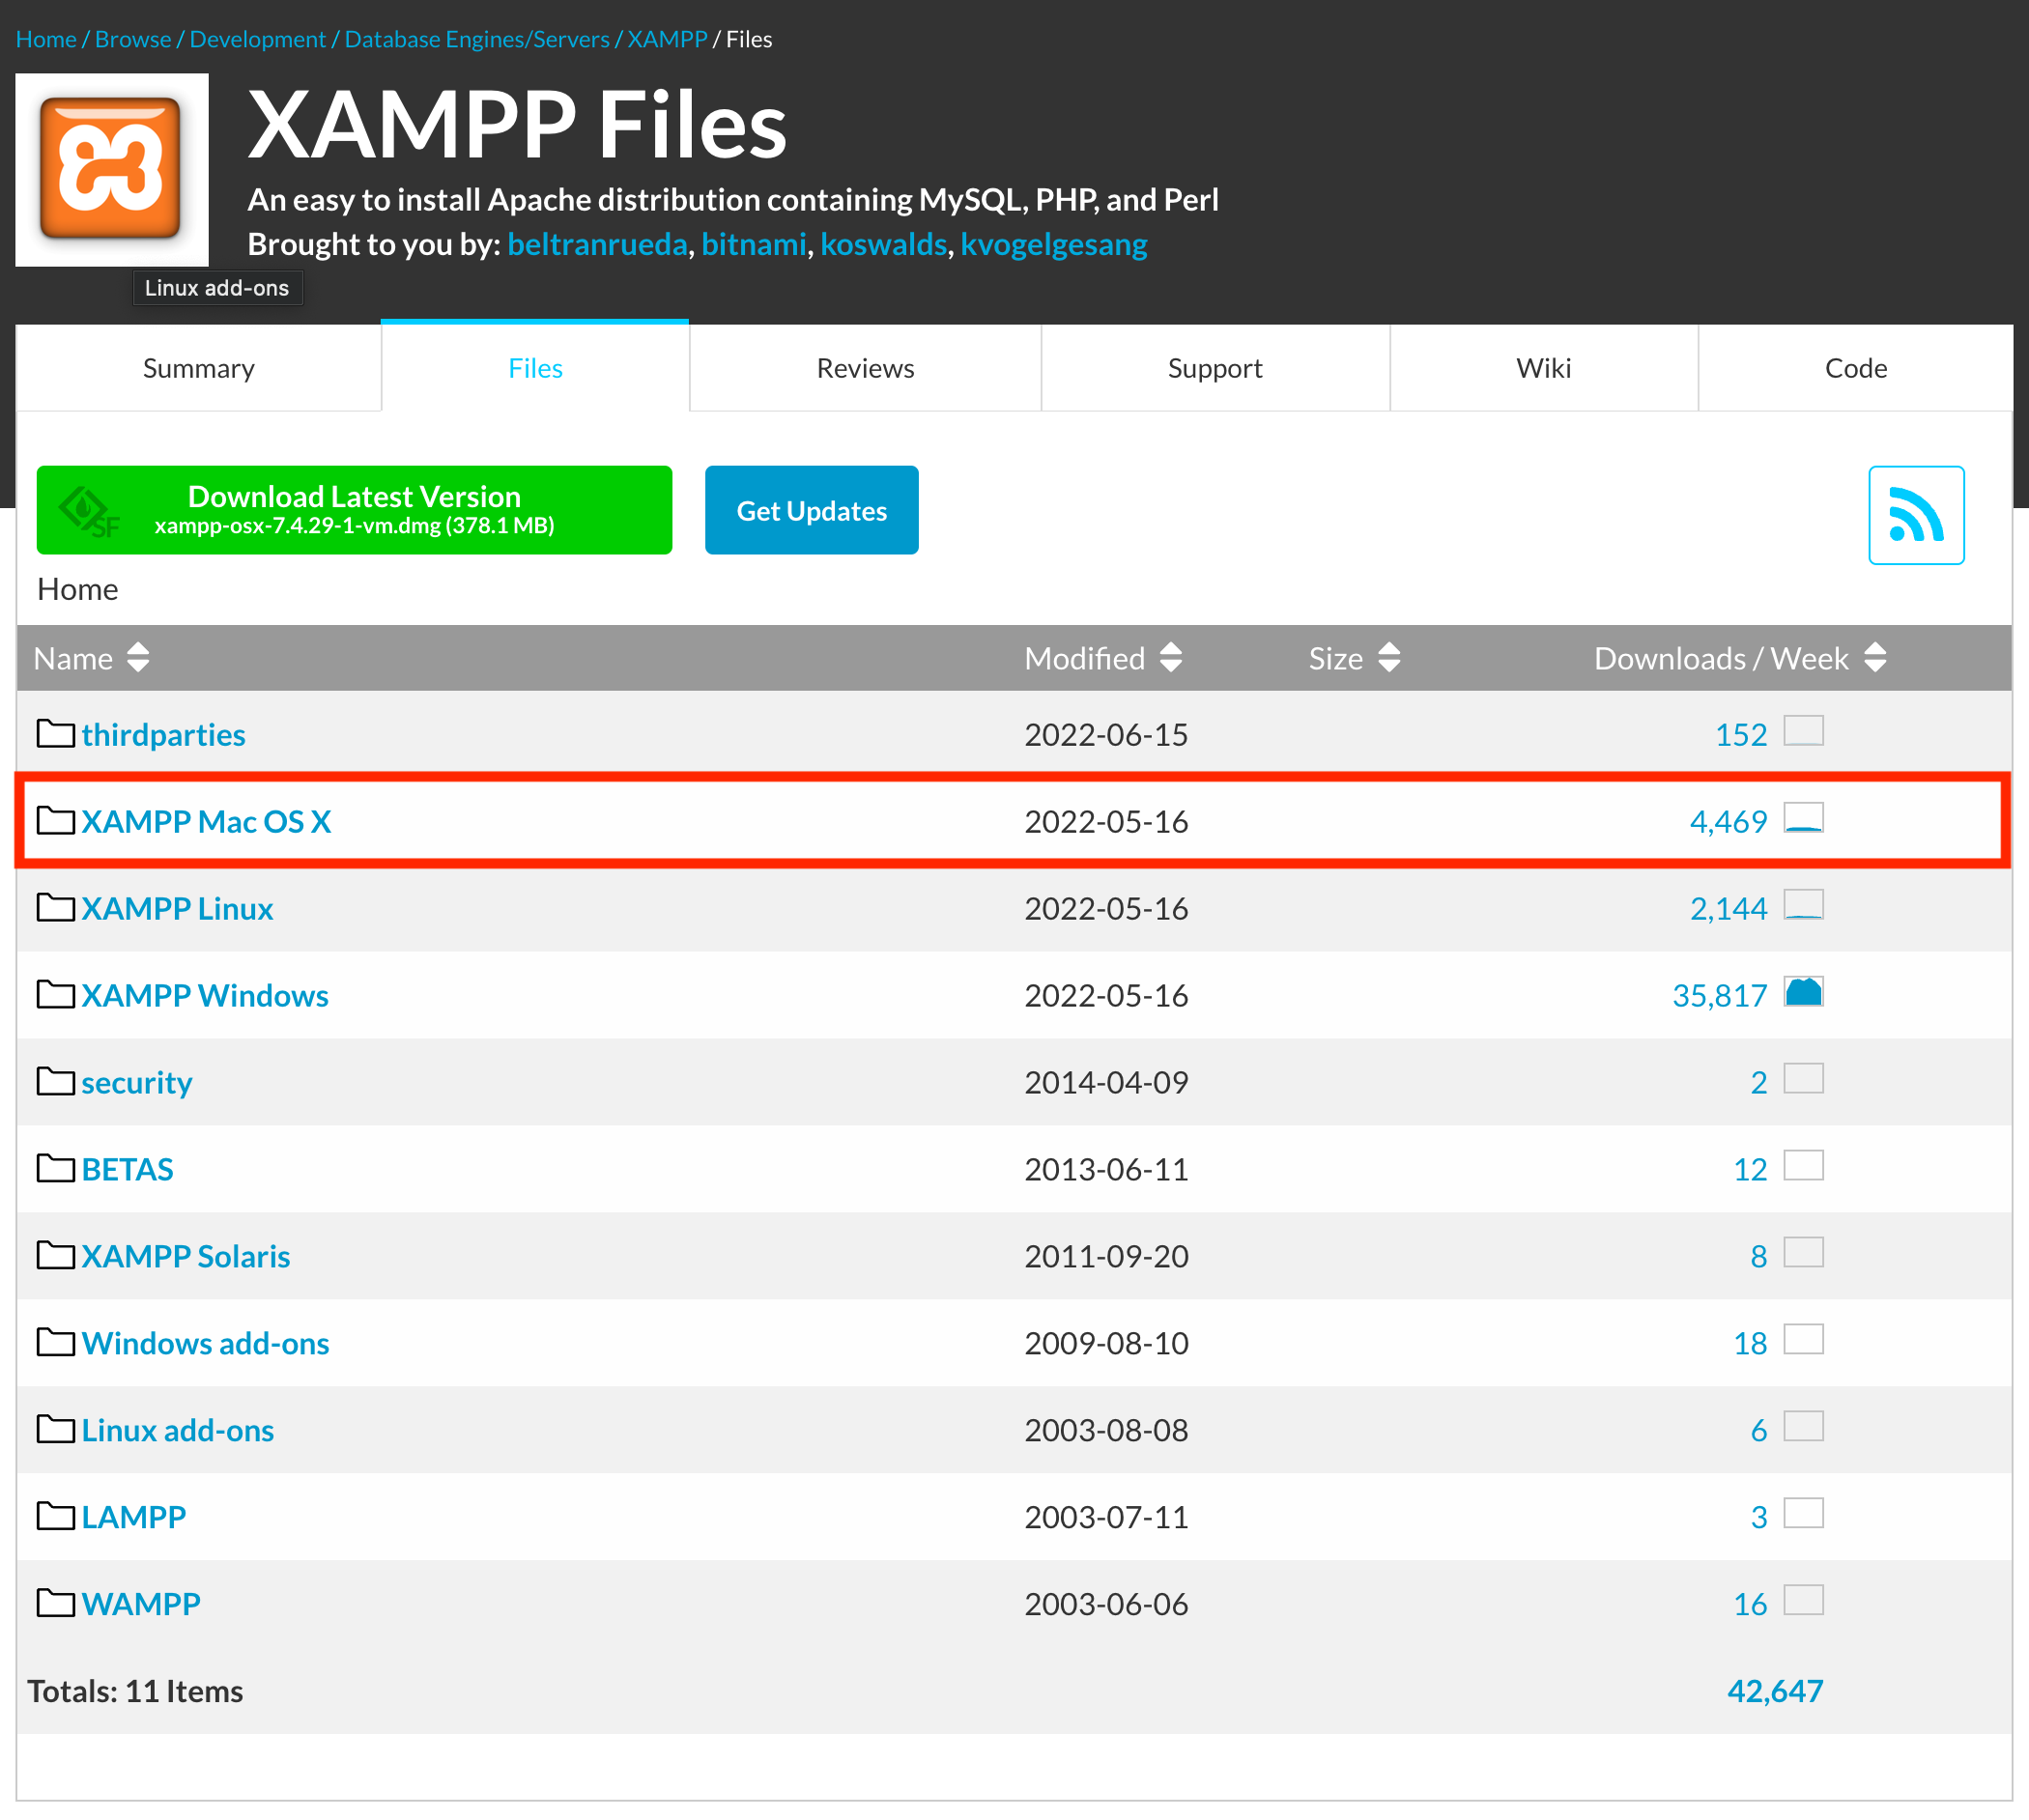Screen dimensions: 2029x1820
Task: Click the BETAS folder icon
Action: coord(55,1168)
